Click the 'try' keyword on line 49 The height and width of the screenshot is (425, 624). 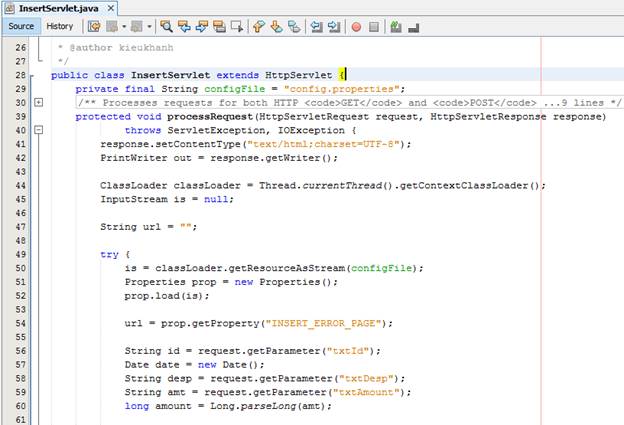click(x=109, y=255)
